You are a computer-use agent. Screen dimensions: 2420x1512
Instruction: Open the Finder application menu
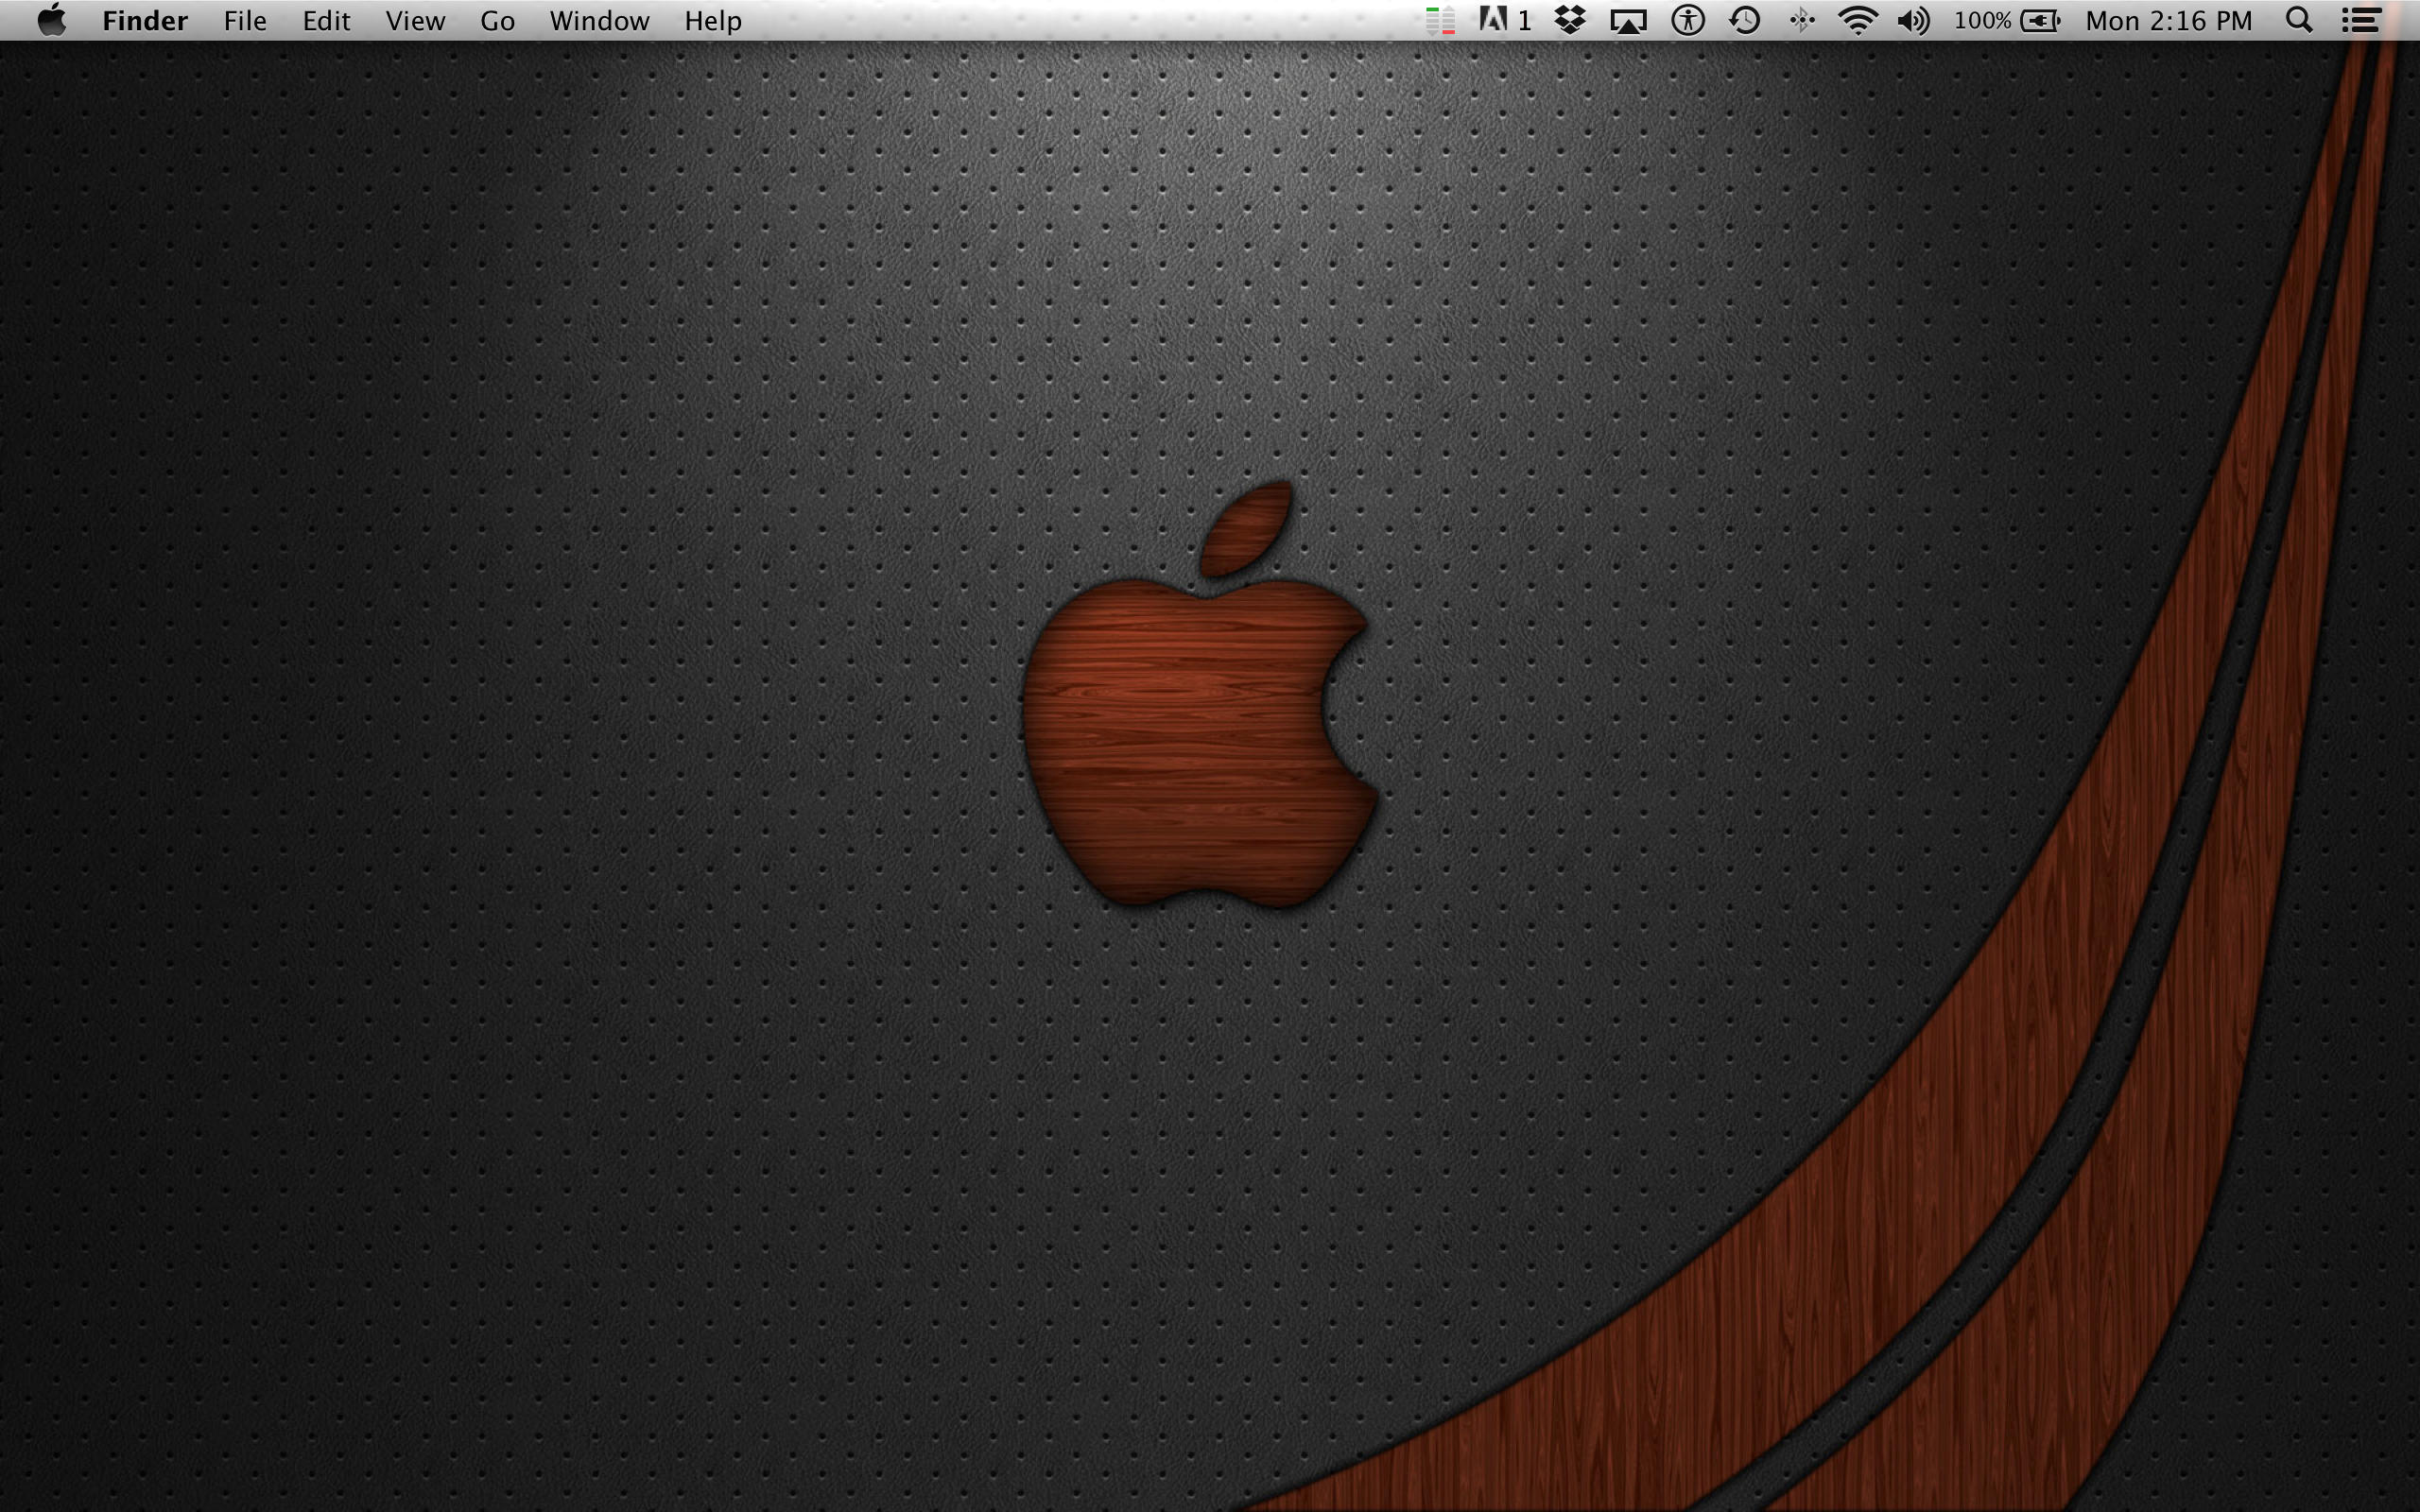click(145, 21)
